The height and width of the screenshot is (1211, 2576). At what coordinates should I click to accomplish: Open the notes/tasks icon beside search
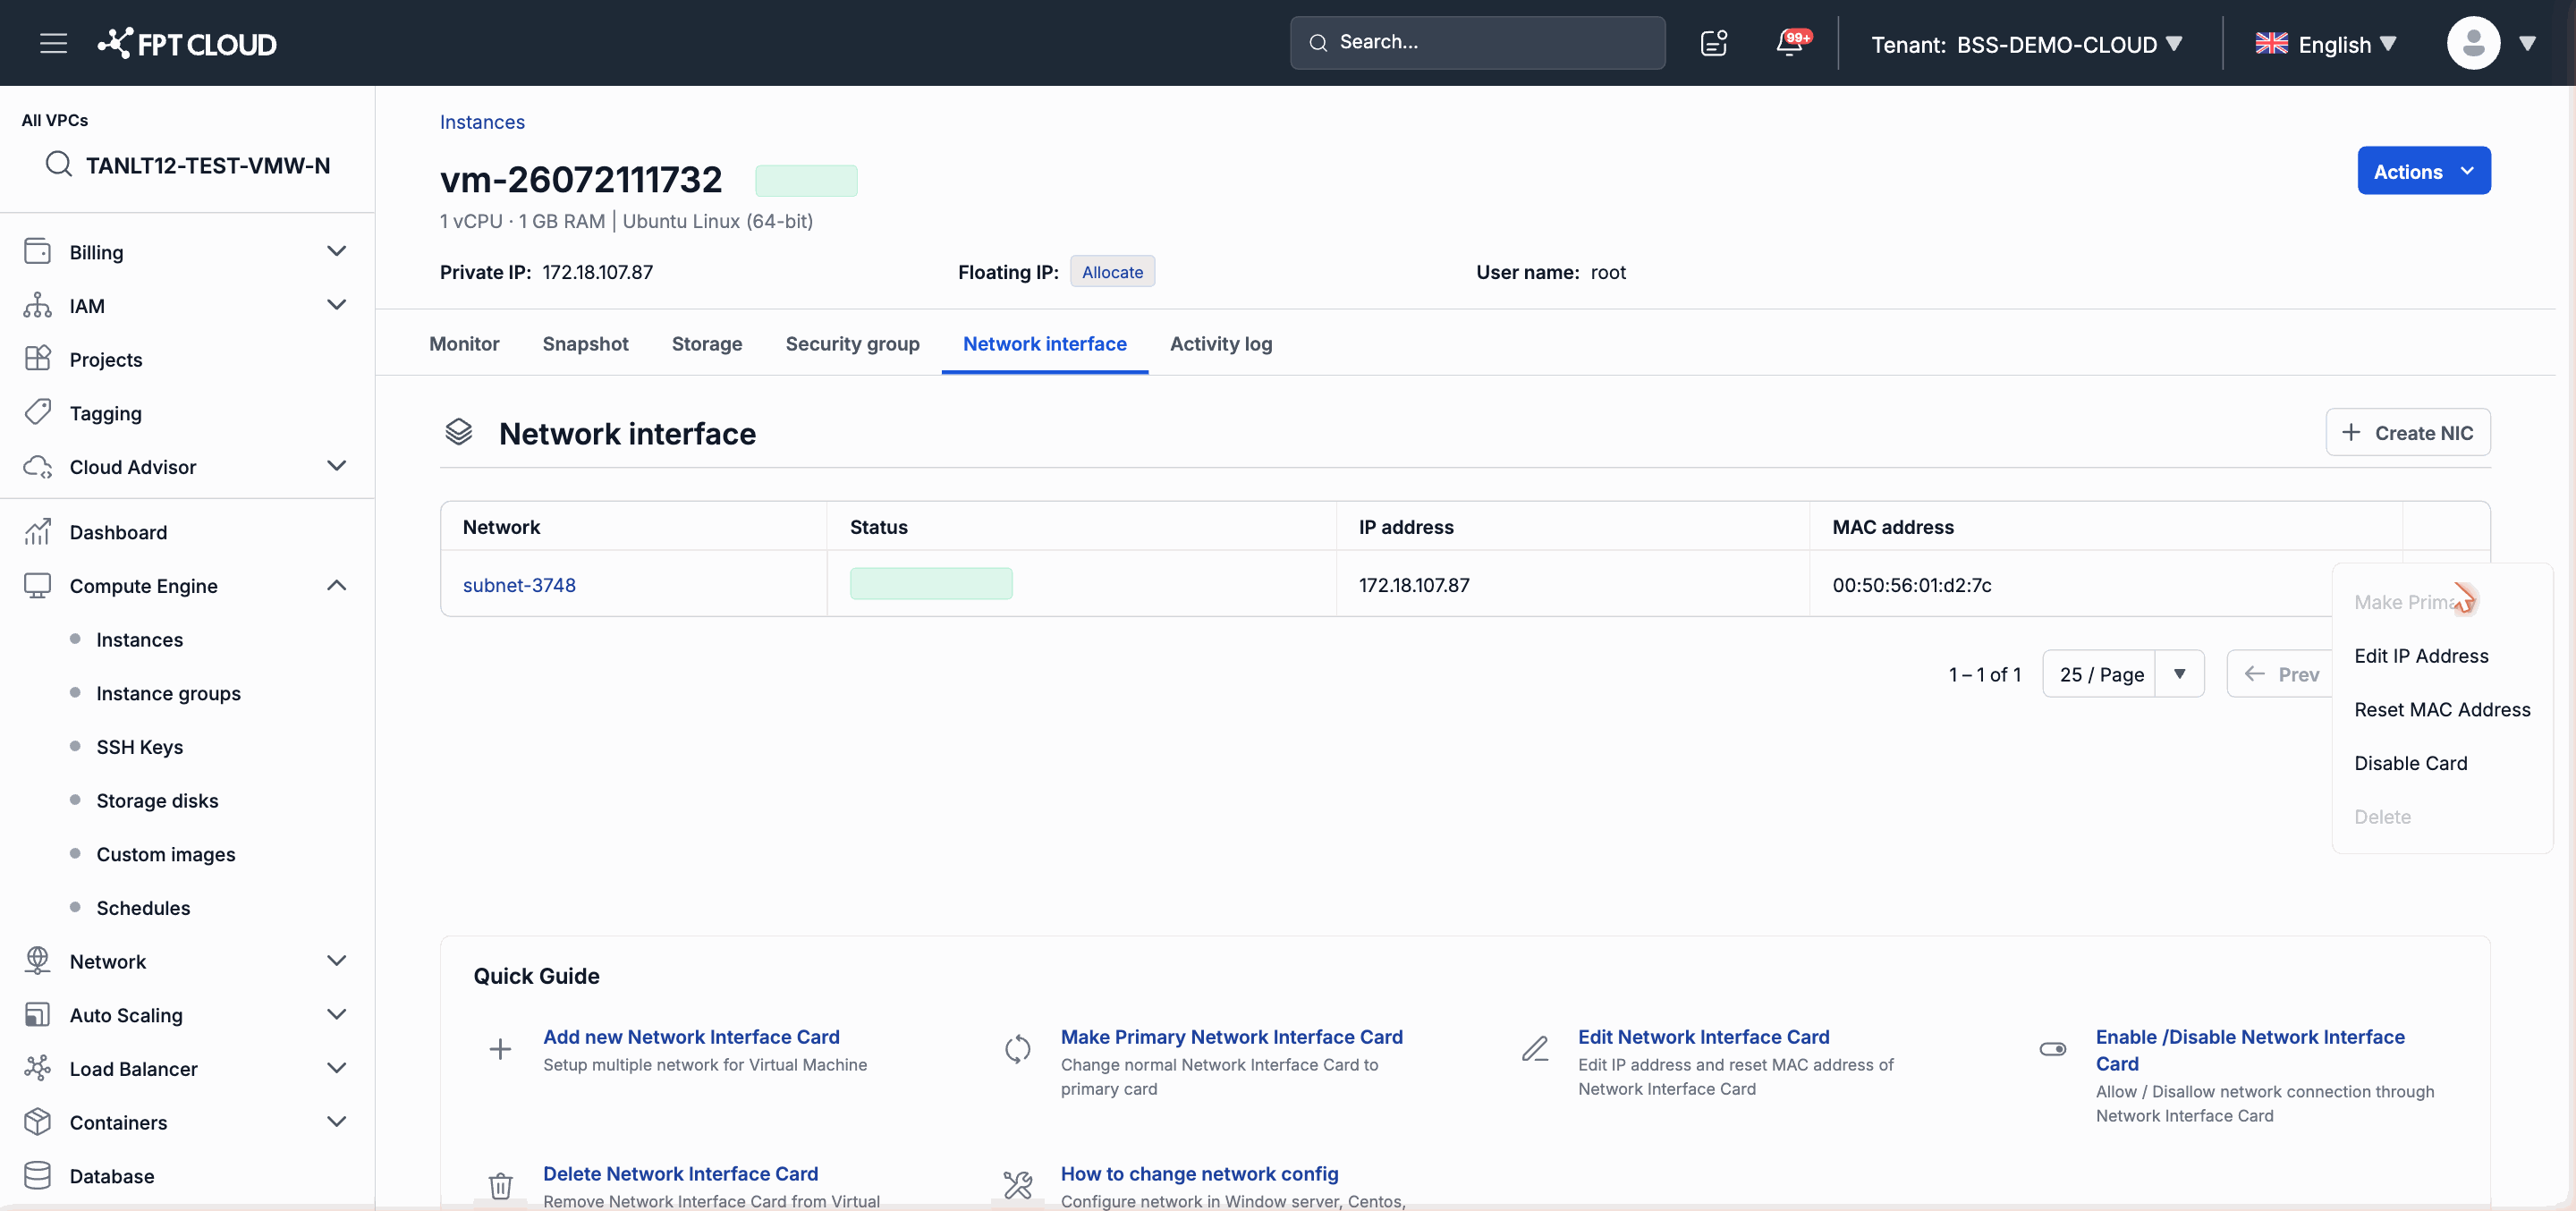[x=1714, y=43]
